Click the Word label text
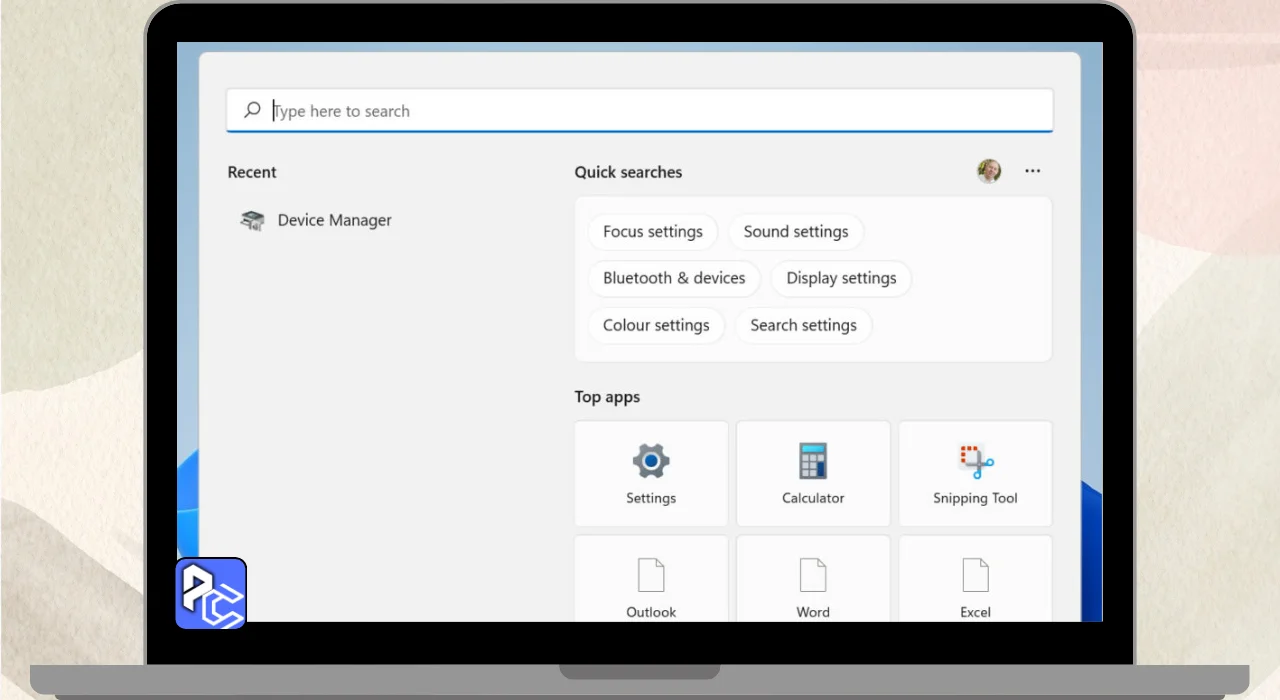The height and width of the screenshot is (700, 1280). click(x=813, y=612)
